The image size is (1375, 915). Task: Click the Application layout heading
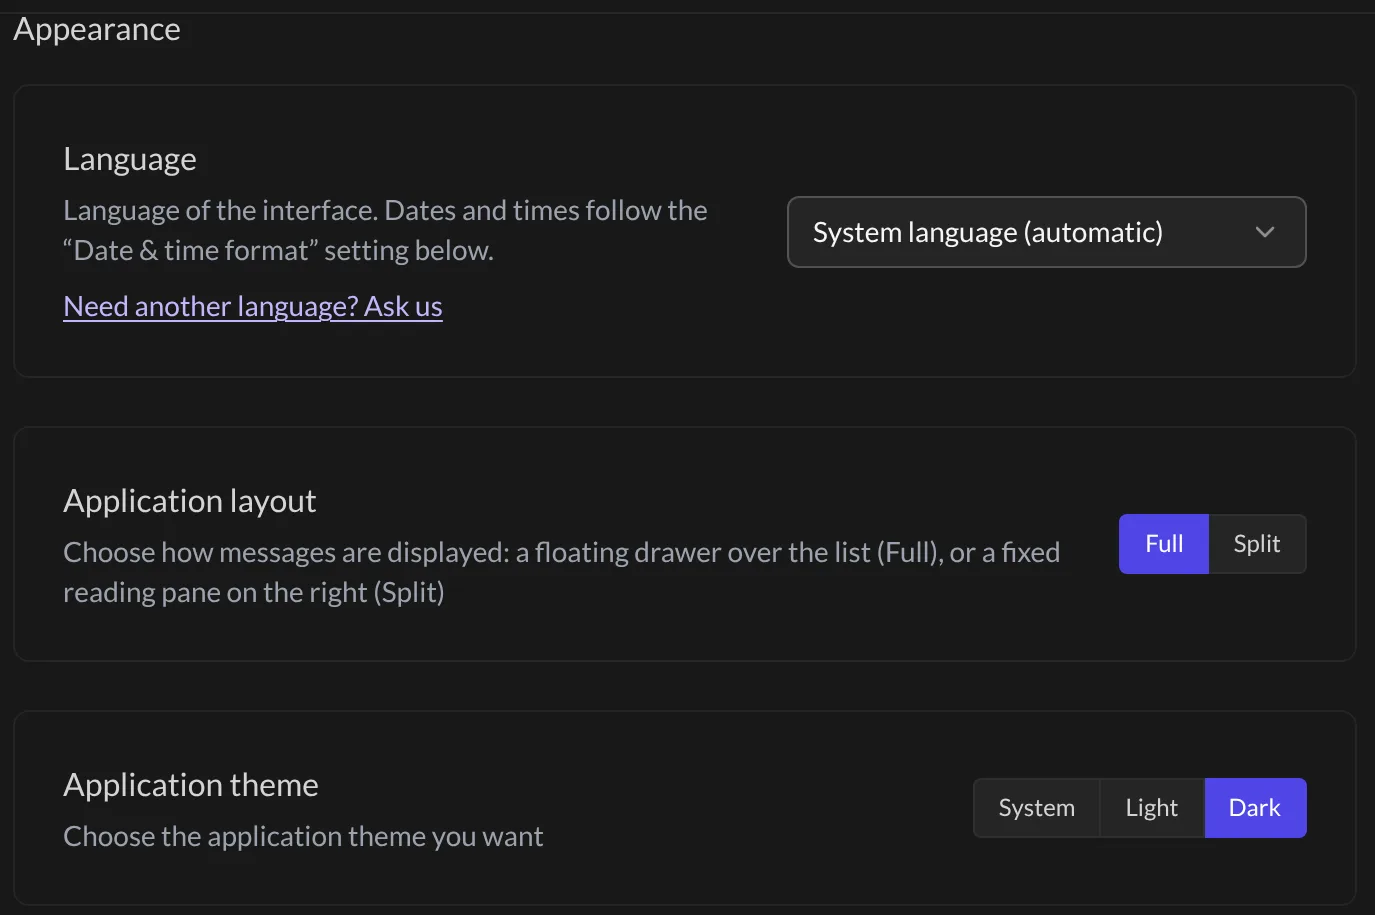click(190, 500)
